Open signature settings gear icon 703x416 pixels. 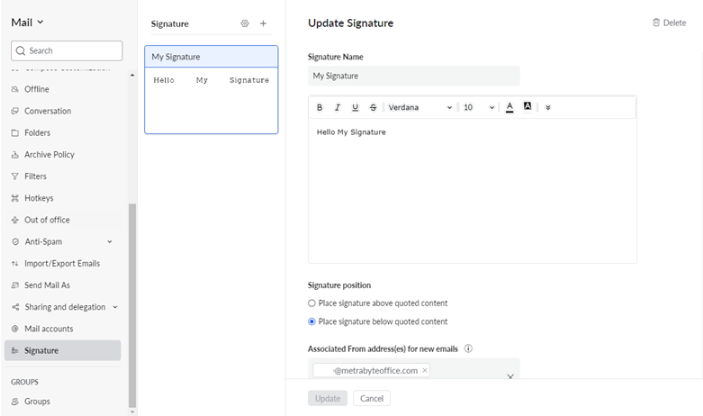click(x=244, y=23)
